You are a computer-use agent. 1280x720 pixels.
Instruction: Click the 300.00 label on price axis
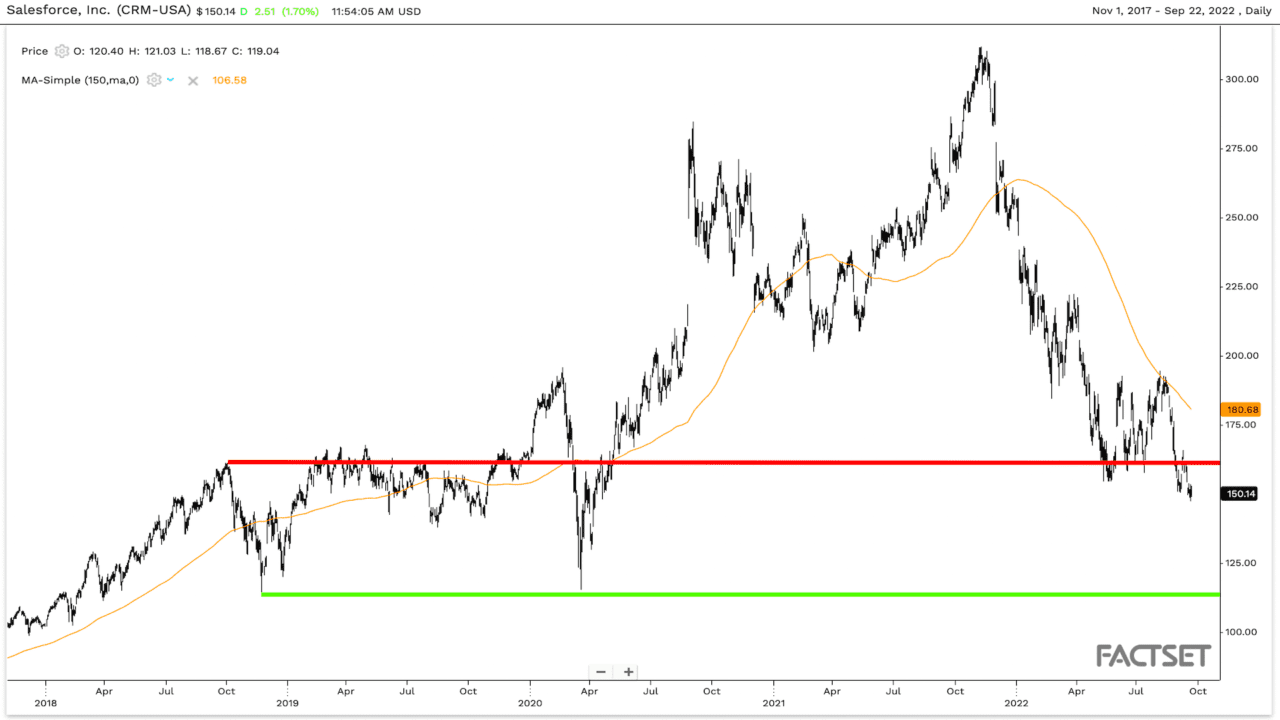point(1243,79)
